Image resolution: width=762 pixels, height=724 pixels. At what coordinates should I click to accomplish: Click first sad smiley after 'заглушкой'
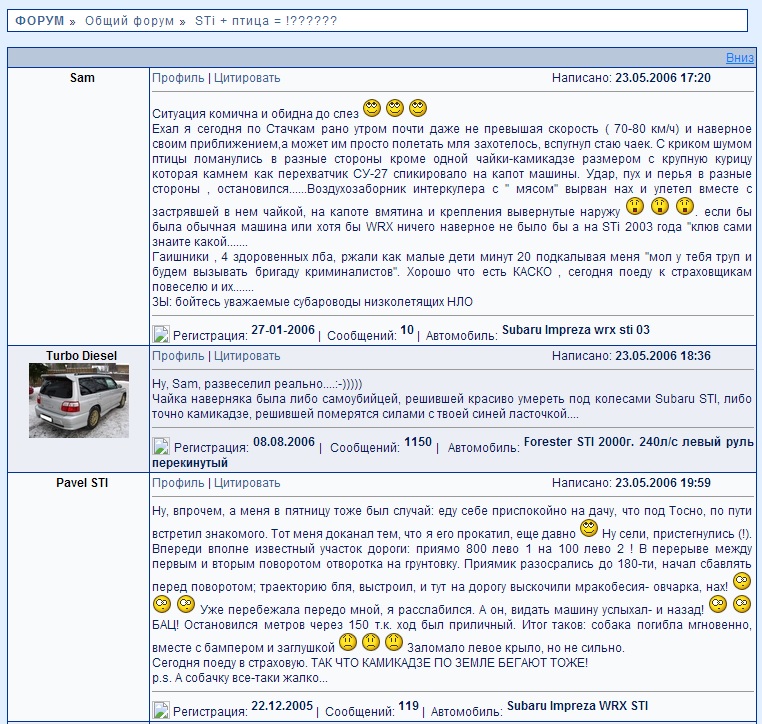pyautogui.click(x=347, y=642)
